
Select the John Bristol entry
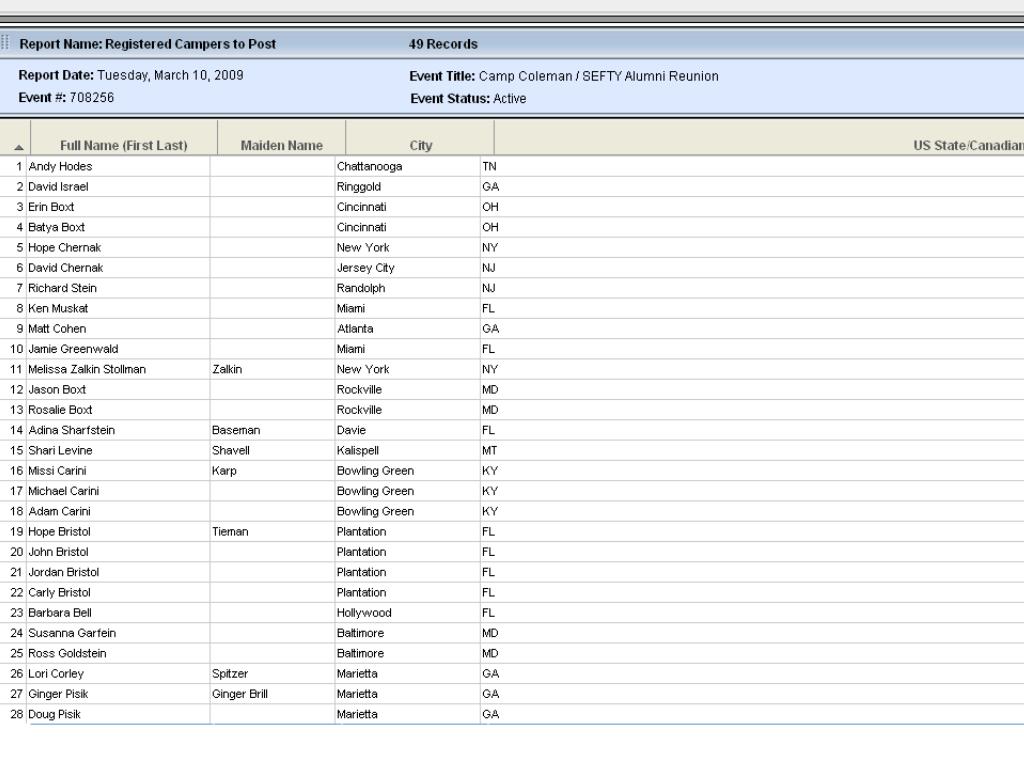pos(58,551)
